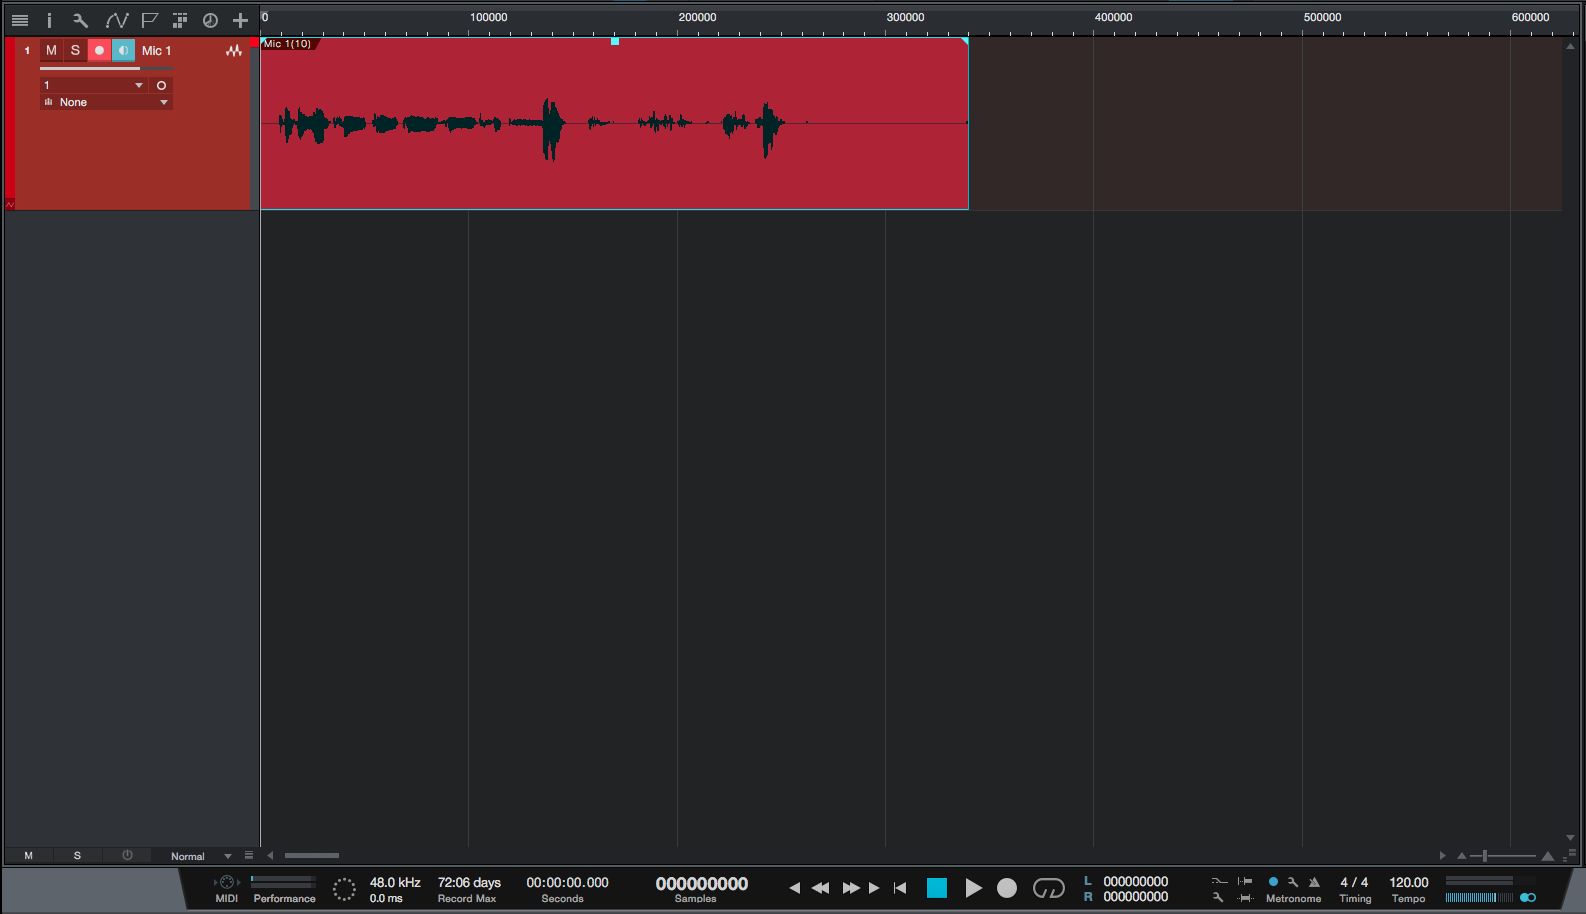The width and height of the screenshot is (1586, 914).
Task: Click the MIDI activity indicator
Action: click(227, 882)
